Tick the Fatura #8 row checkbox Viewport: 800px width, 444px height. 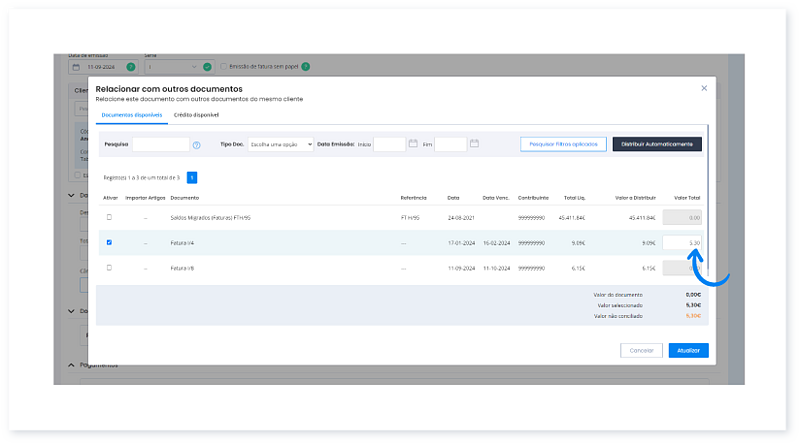click(x=110, y=268)
